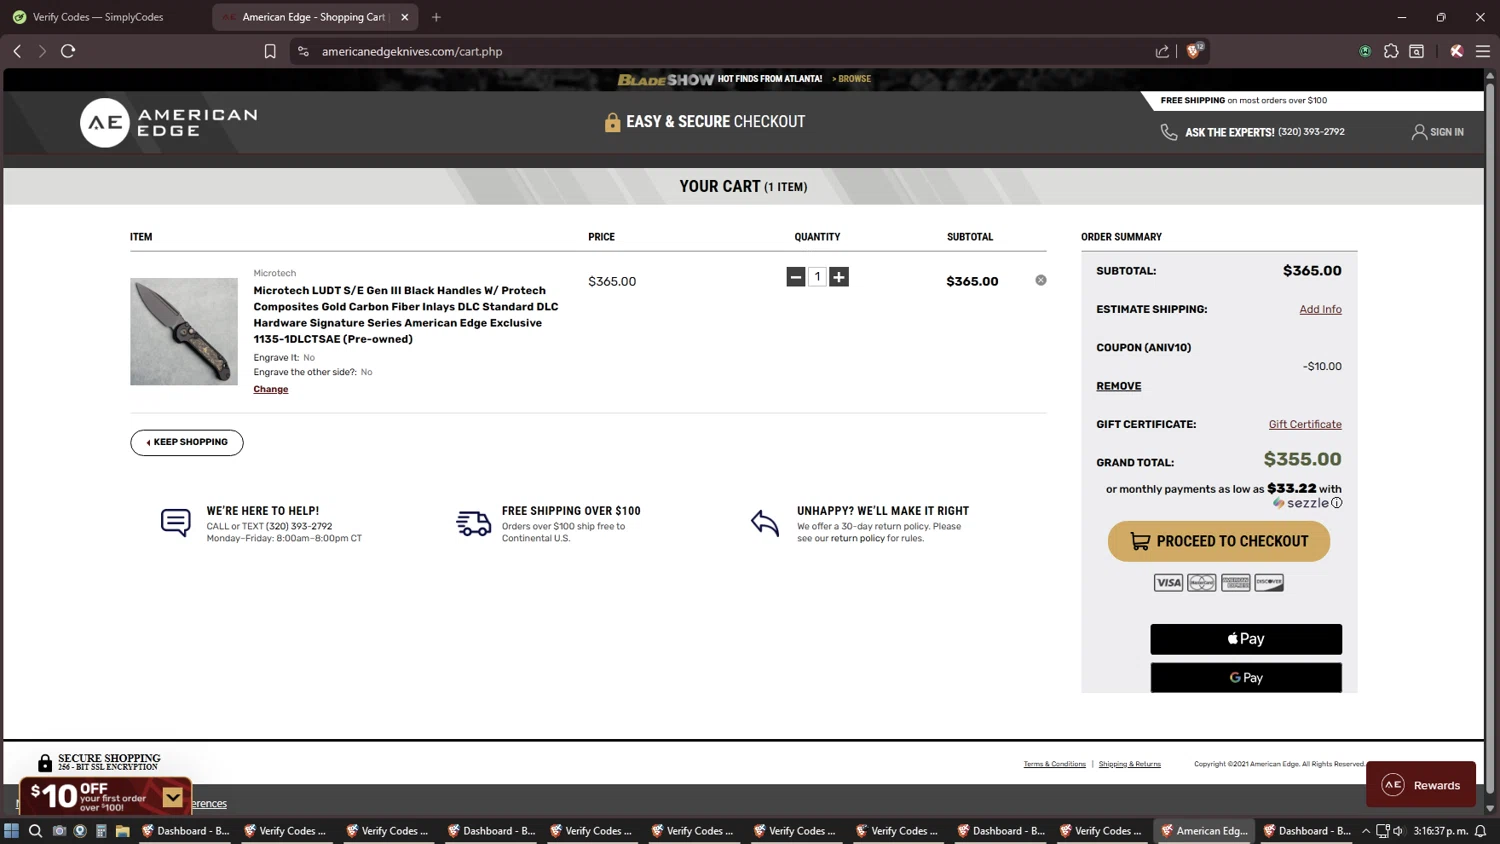Open the Shipping & Returns footer link
Viewport: 1500px width, 844px height.
pyautogui.click(x=1130, y=764)
